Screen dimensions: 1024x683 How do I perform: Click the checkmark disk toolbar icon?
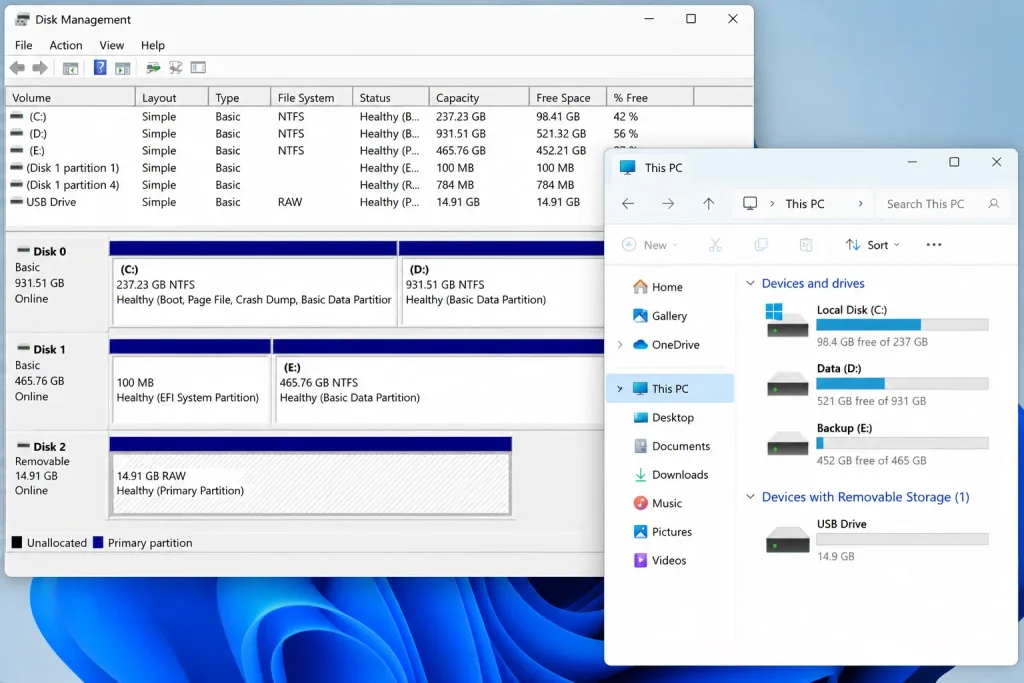pos(176,68)
